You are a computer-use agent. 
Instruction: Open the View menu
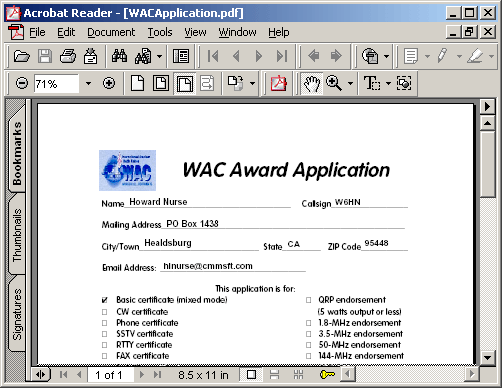tap(195, 32)
